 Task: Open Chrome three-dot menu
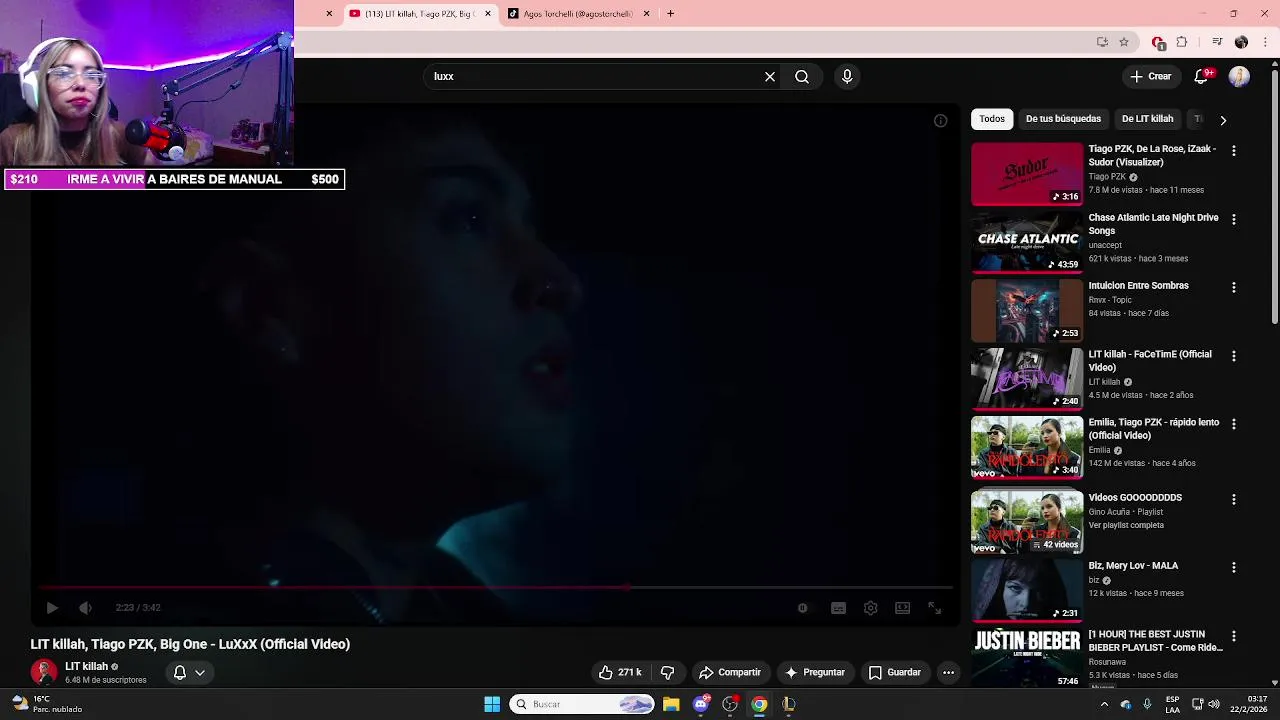click(1266, 42)
